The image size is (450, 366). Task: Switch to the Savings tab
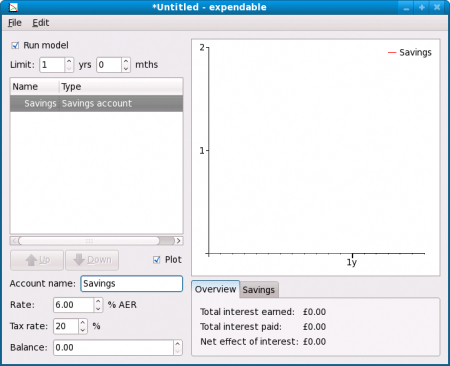(259, 290)
